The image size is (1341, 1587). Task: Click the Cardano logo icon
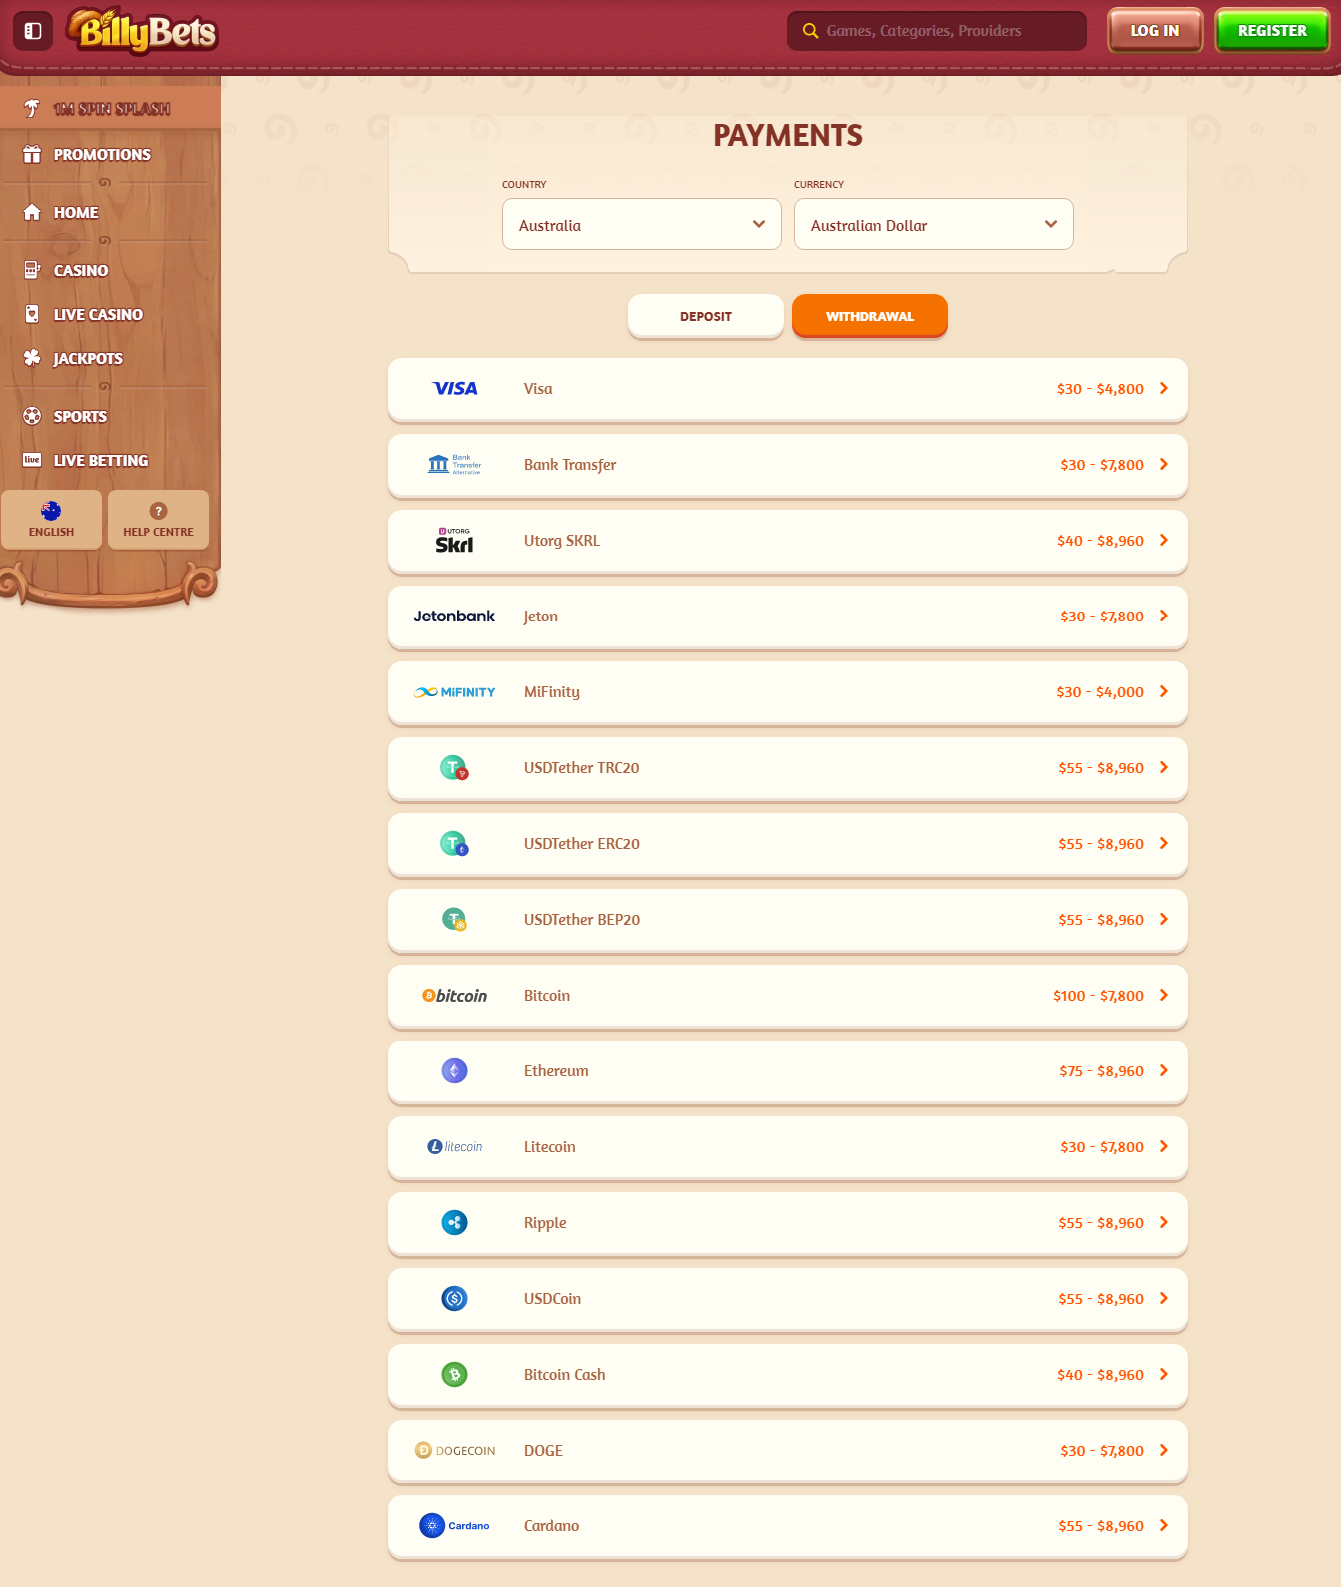[x=455, y=1526]
